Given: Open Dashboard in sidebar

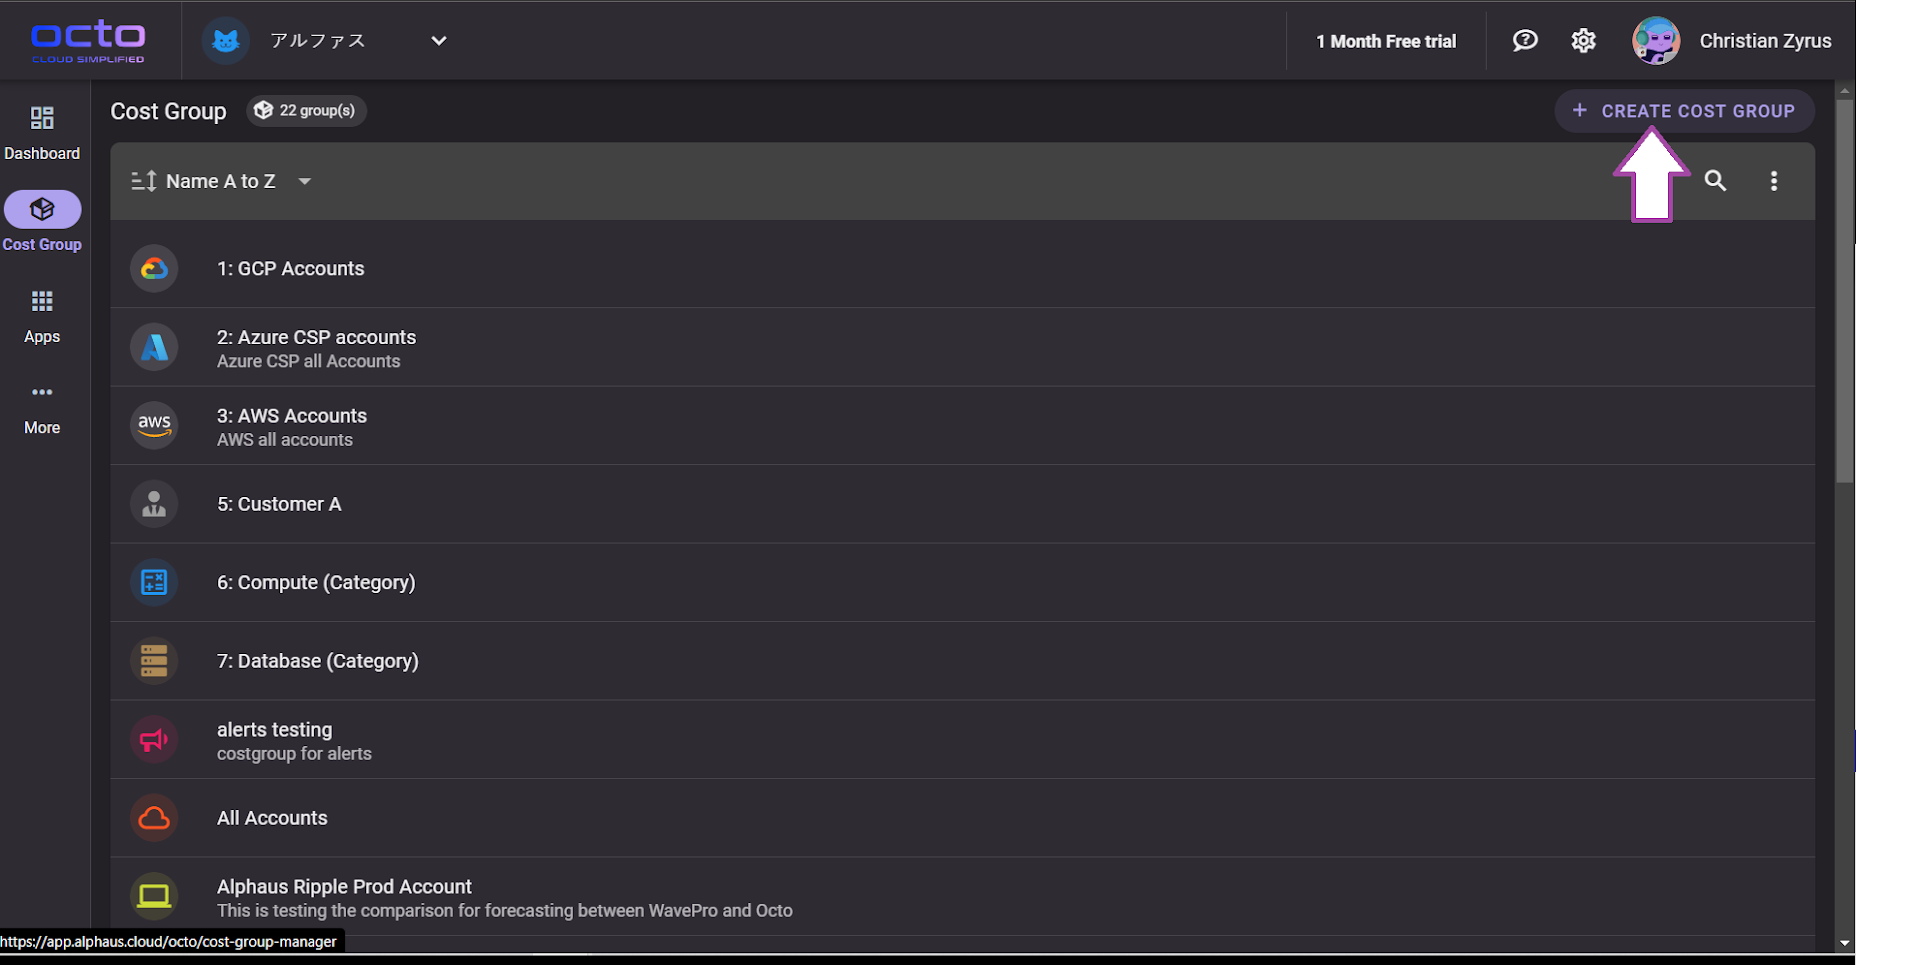Looking at the screenshot, I should coord(42,134).
